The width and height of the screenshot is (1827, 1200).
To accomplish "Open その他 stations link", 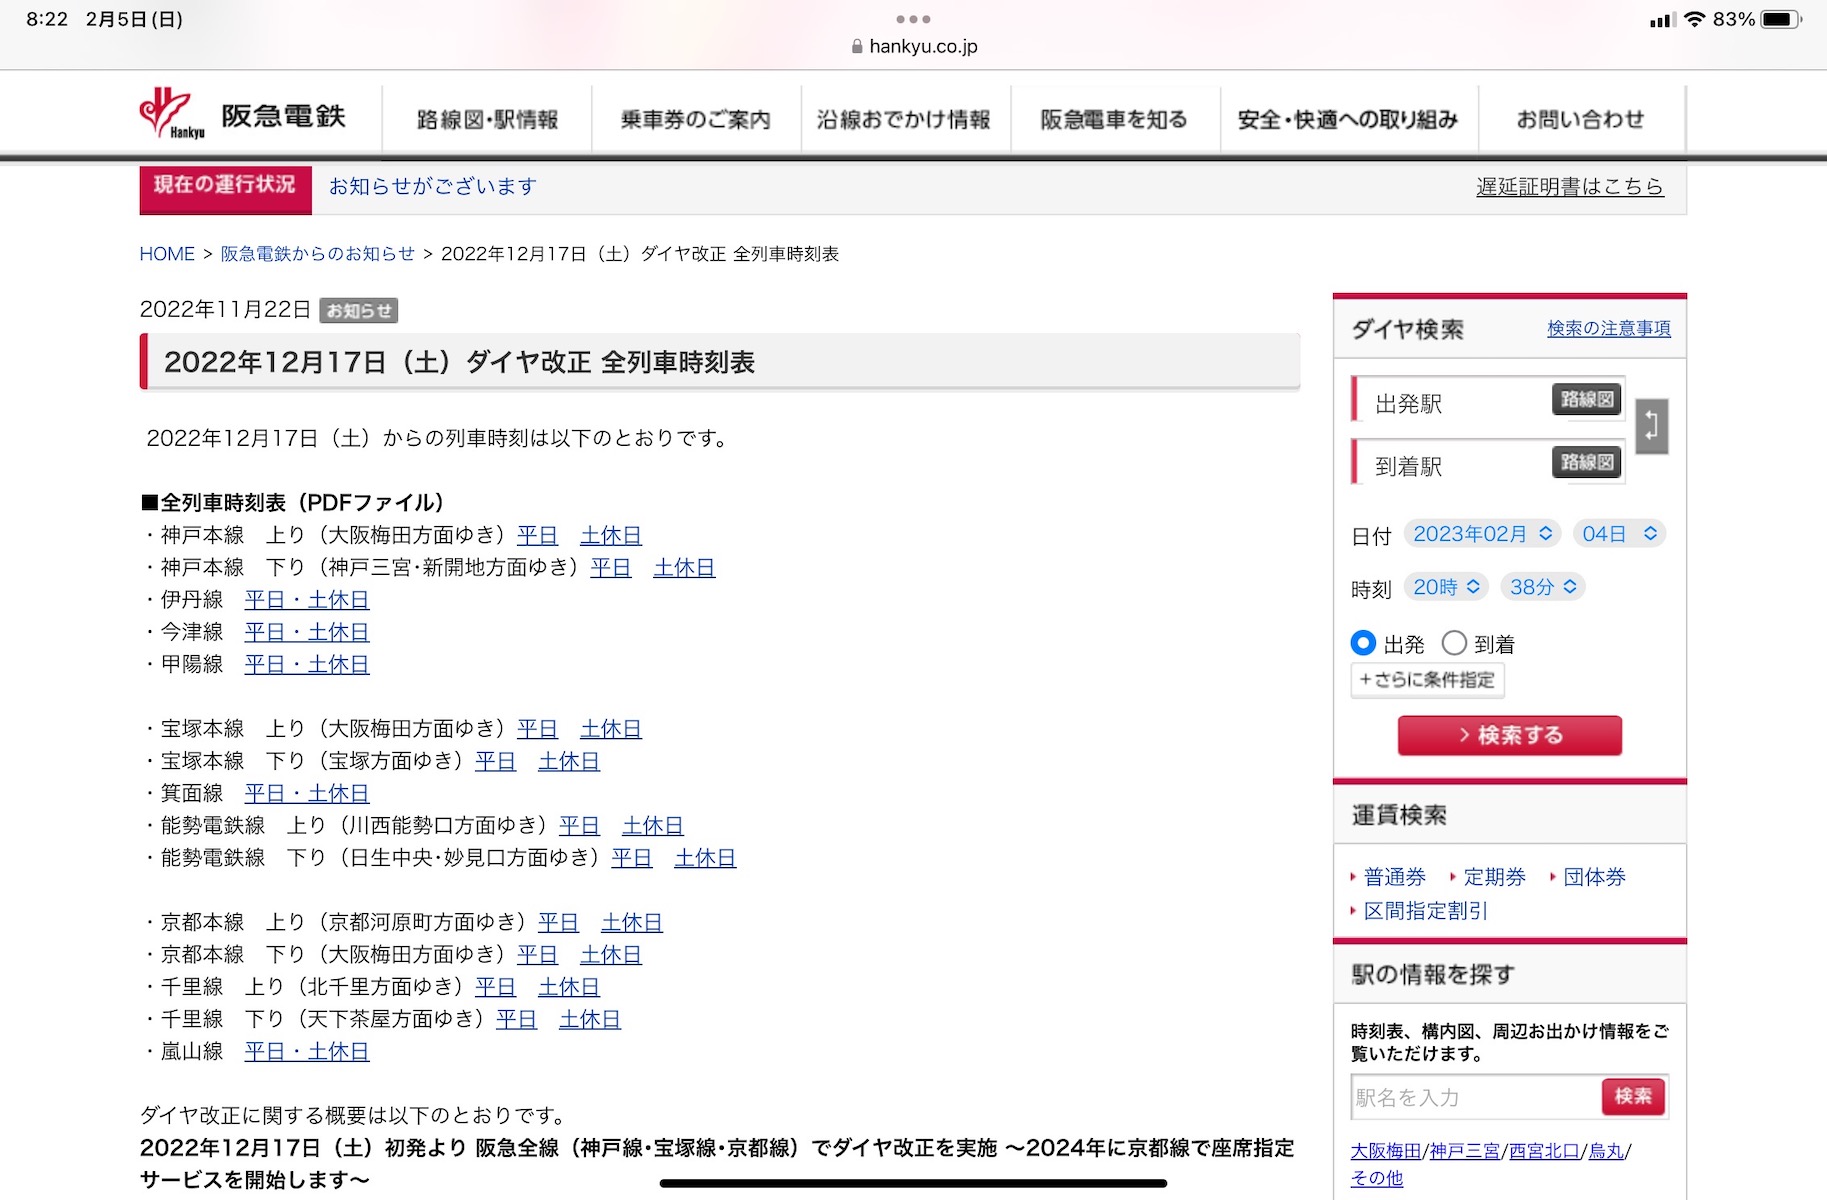I will point(1377,1178).
